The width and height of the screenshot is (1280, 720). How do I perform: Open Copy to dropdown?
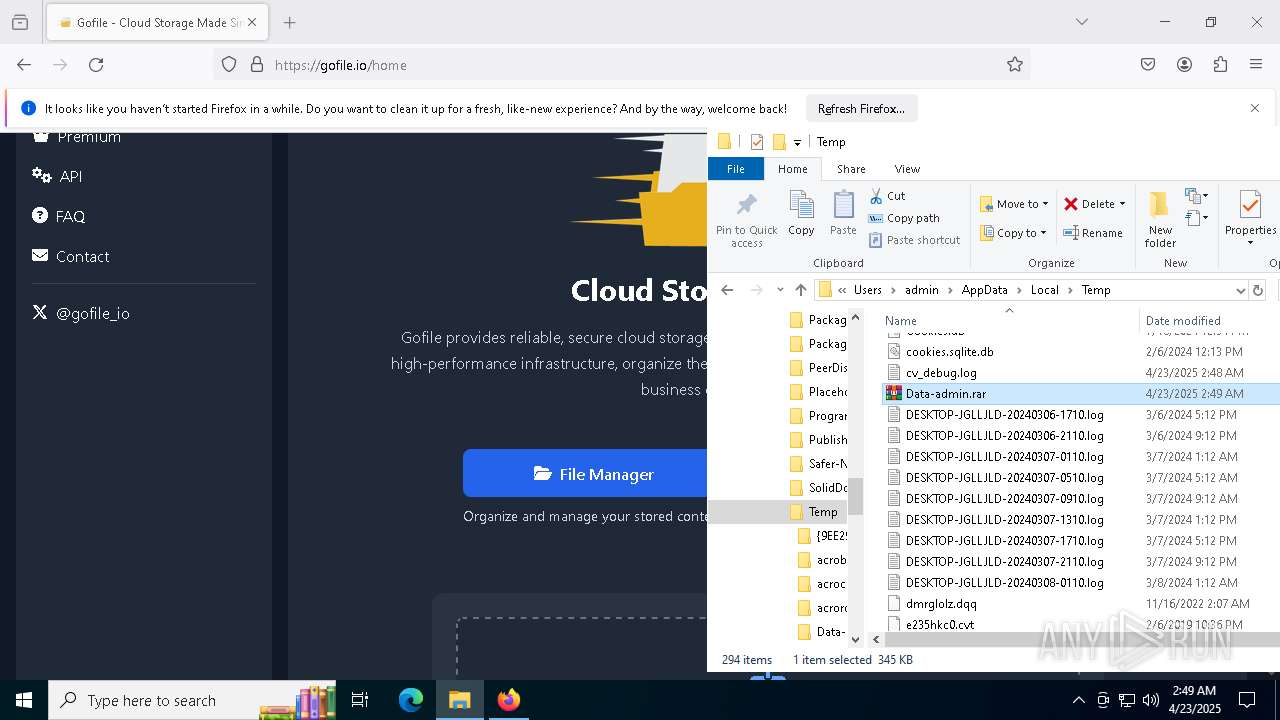pos(1013,233)
